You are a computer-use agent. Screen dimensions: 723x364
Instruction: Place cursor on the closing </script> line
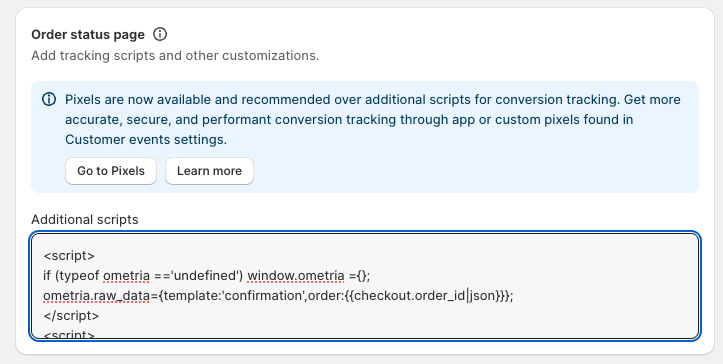[x=71, y=316]
